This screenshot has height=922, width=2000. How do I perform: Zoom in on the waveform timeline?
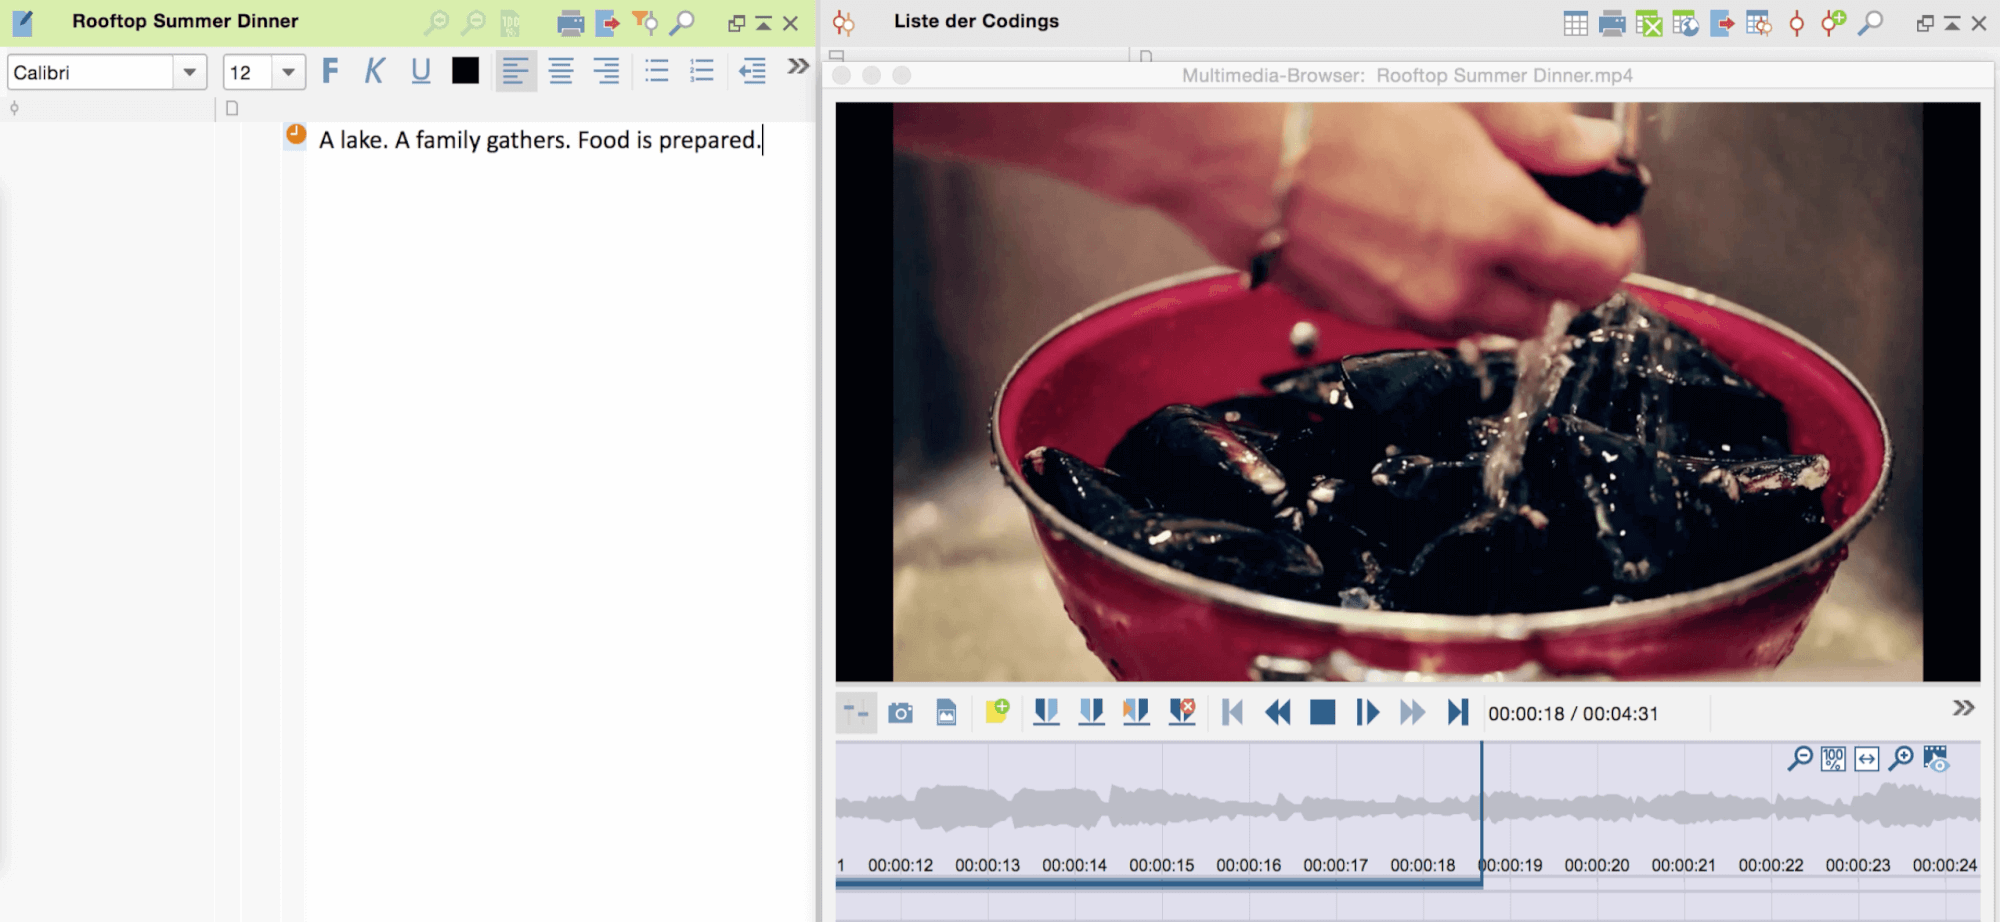(x=1901, y=759)
